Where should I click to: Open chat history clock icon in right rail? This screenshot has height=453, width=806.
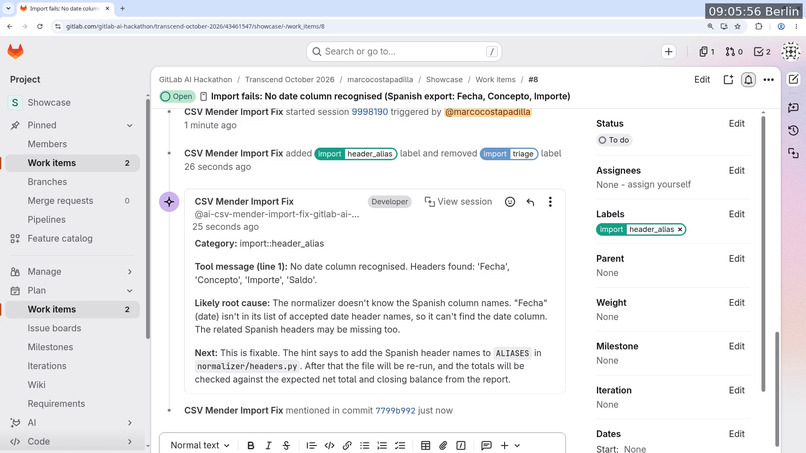(793, 130)
